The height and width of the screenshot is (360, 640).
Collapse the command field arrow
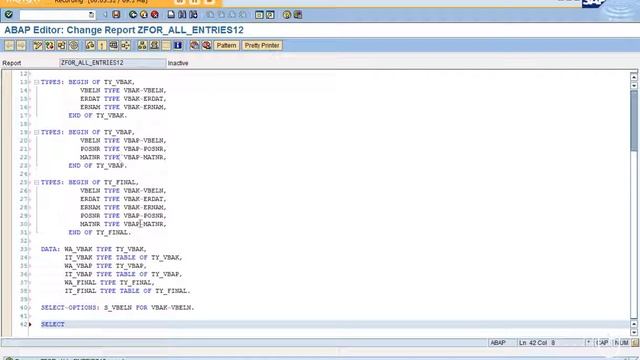point(105,15)
